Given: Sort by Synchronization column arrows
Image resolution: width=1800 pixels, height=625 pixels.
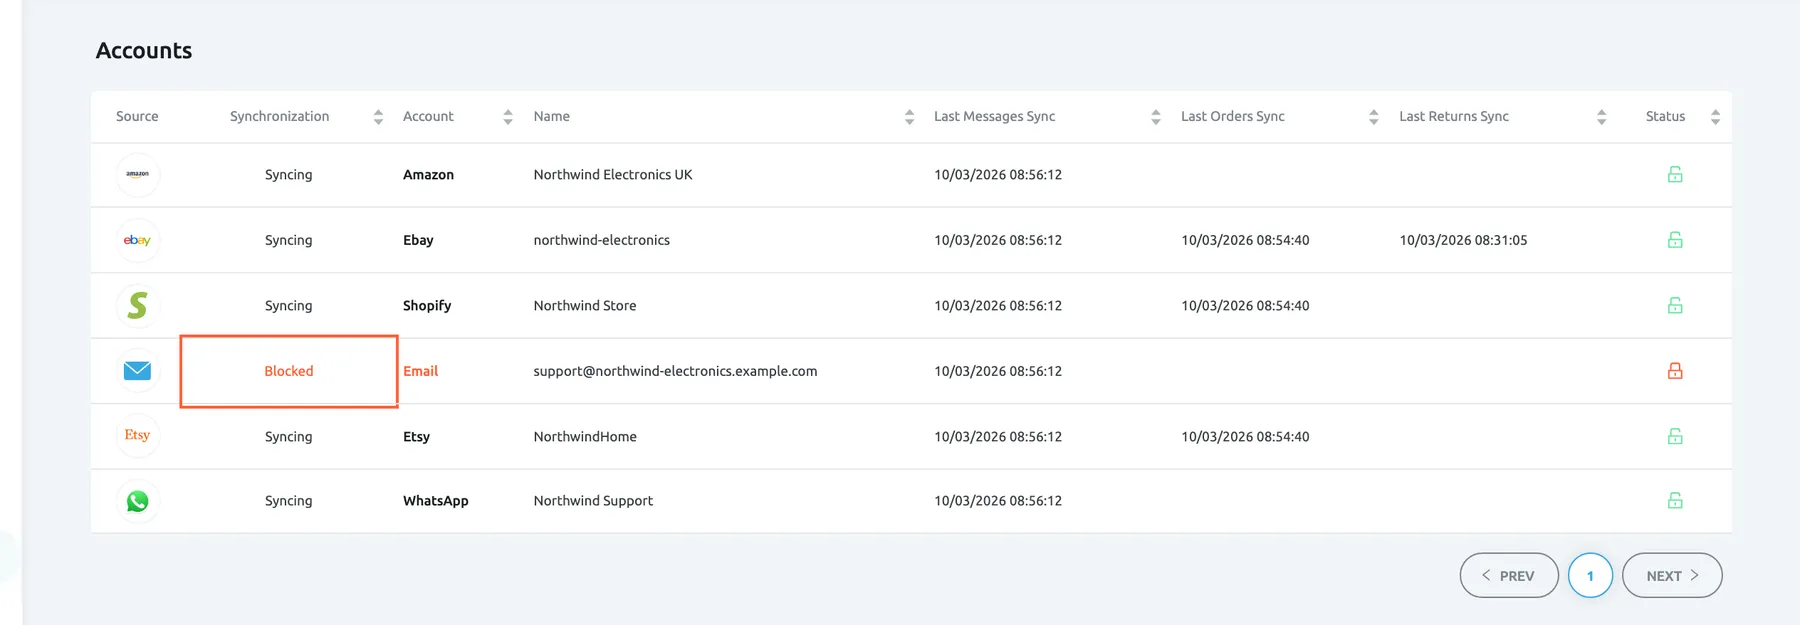Looking at the screenshot, I should pos(378,117).
